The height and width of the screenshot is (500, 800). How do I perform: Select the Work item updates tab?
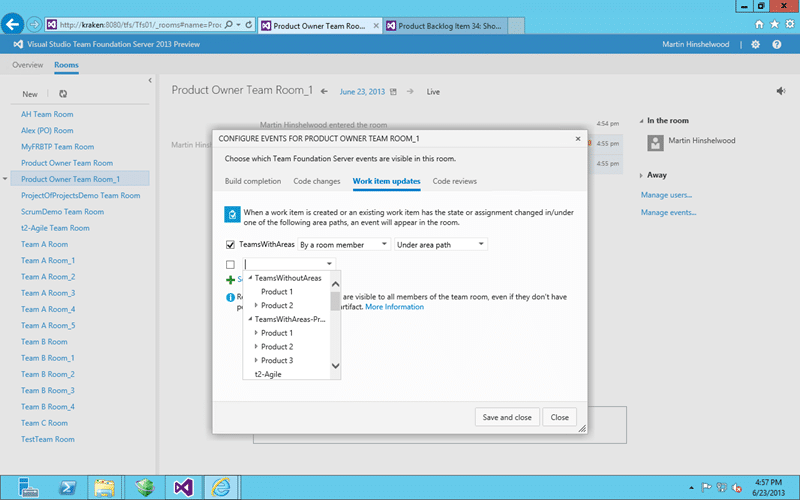(x=387, y=181)
